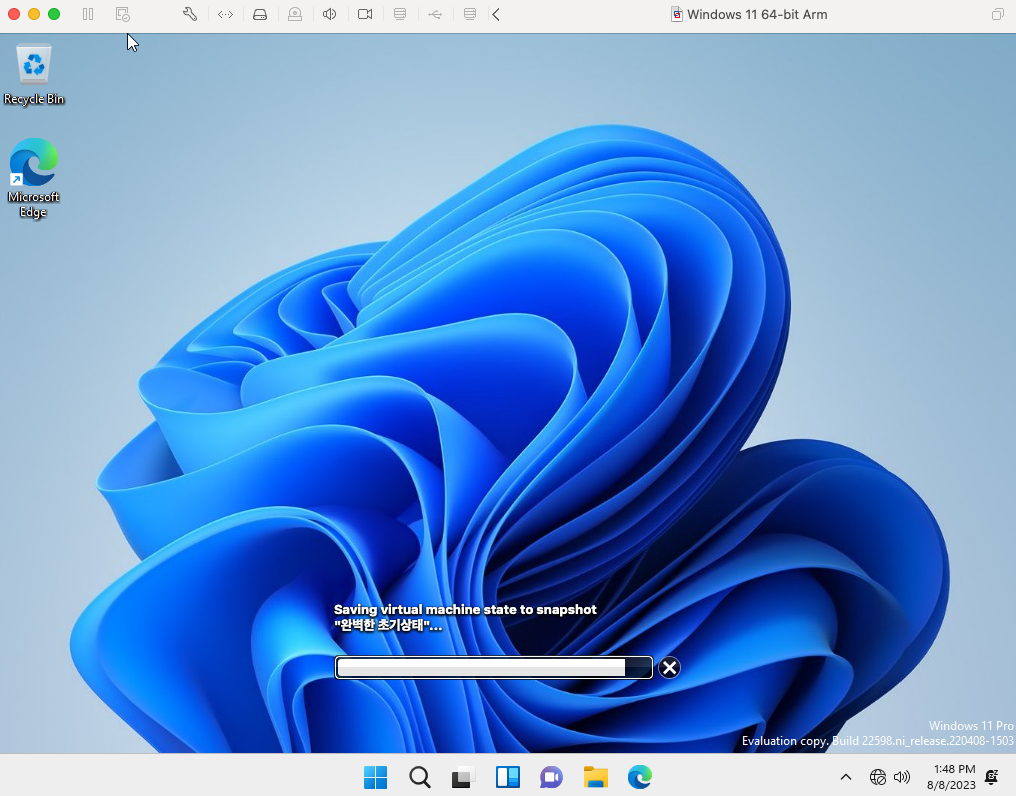
Task: Minimize the window with the yellow button
Action: pyautogui.click(x=34, y=14)
